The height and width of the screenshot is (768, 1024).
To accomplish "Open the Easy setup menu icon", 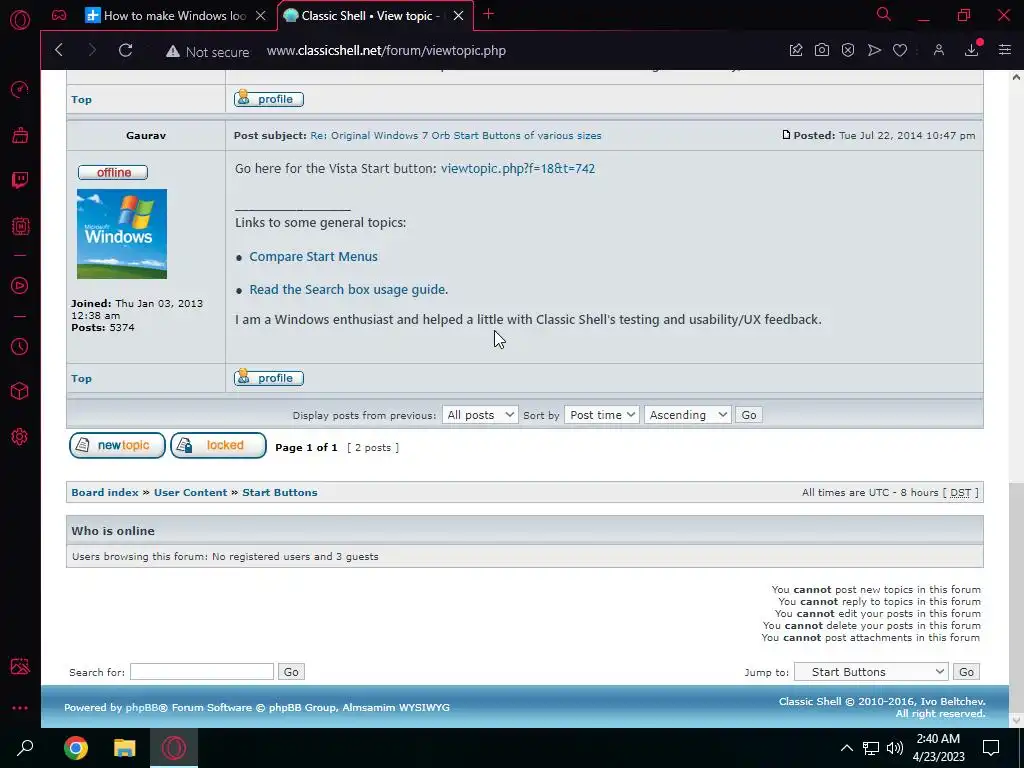I will tap(1004, 50).
